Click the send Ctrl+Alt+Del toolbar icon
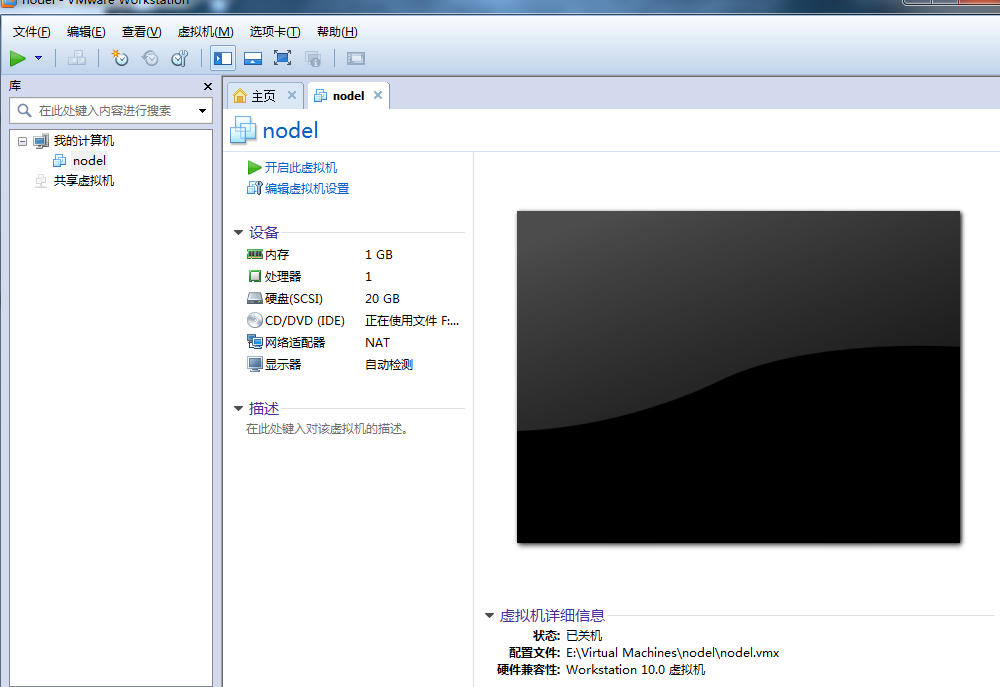Screen dimensions: 1000x687 77,59
